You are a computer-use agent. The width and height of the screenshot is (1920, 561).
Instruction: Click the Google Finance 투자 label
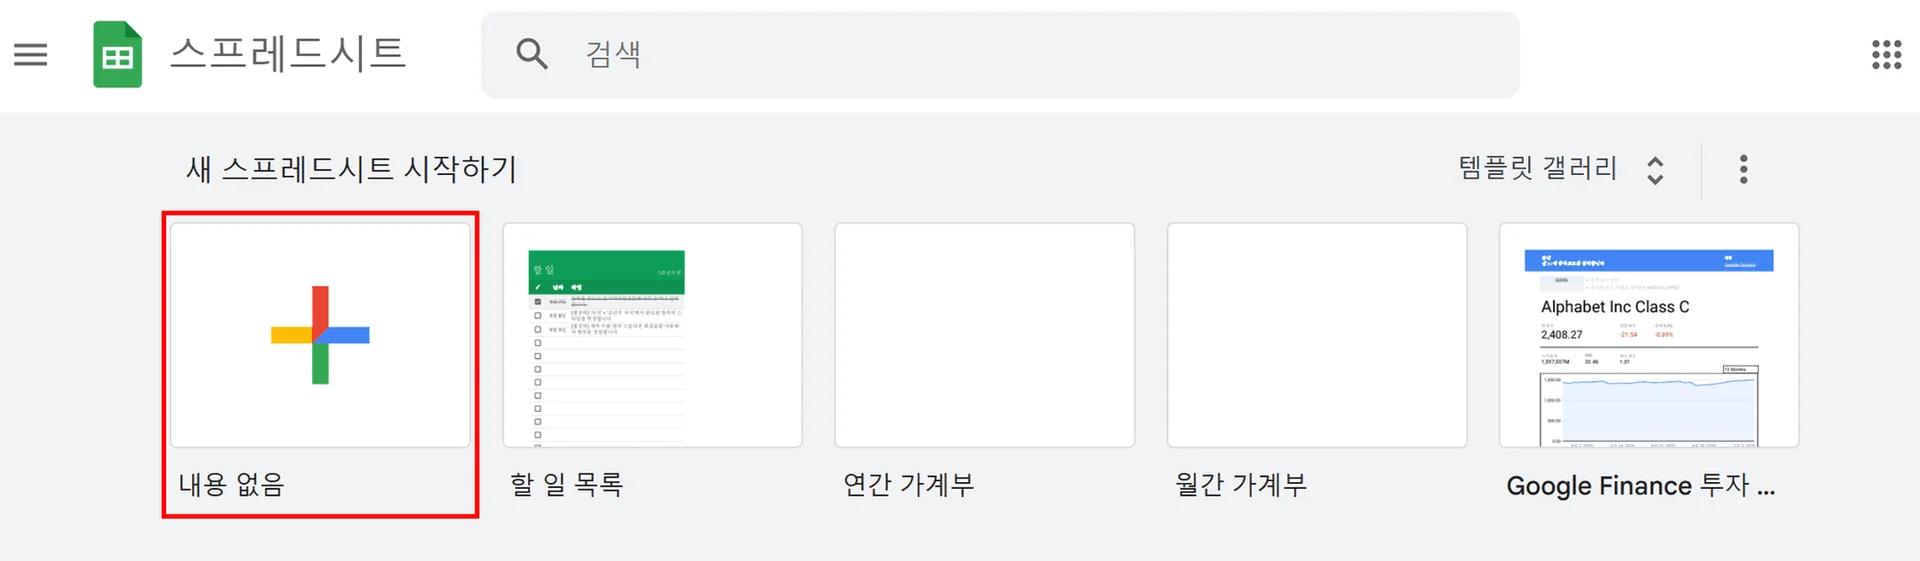point(1640,486)
